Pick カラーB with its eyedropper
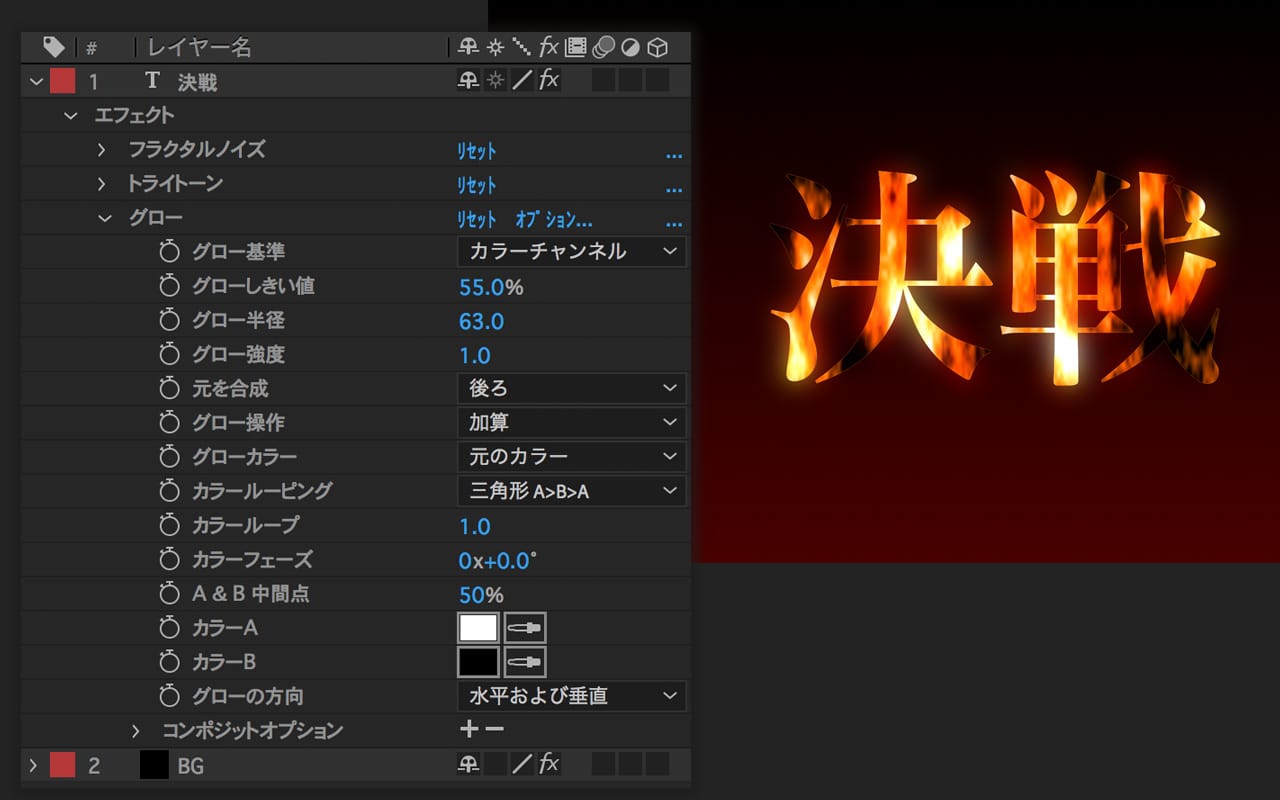 [525, 662]
